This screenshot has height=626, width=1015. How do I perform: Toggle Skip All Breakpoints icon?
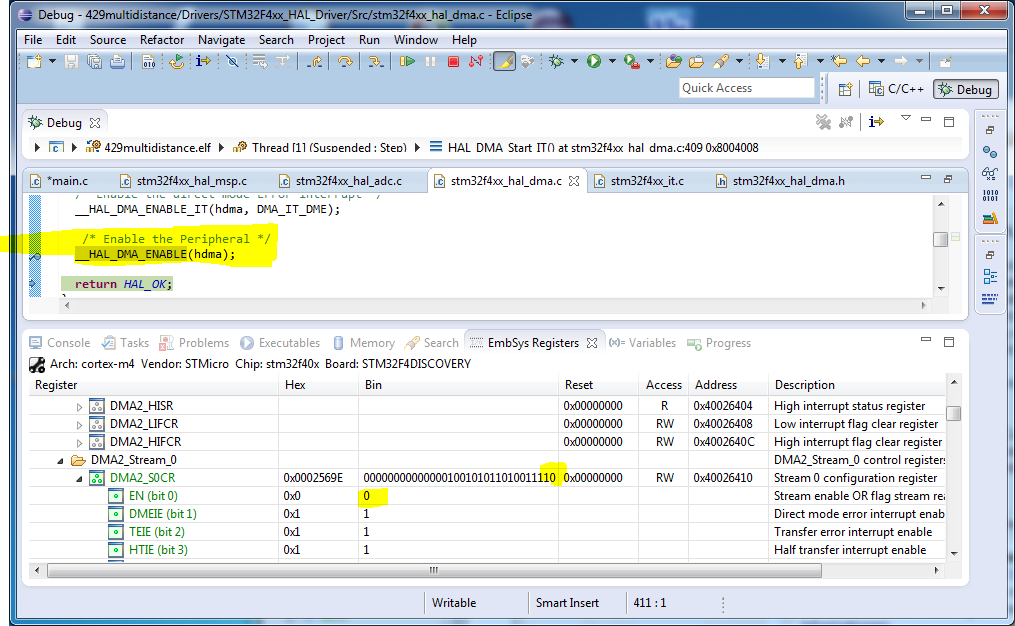click(x=232, y=61)
